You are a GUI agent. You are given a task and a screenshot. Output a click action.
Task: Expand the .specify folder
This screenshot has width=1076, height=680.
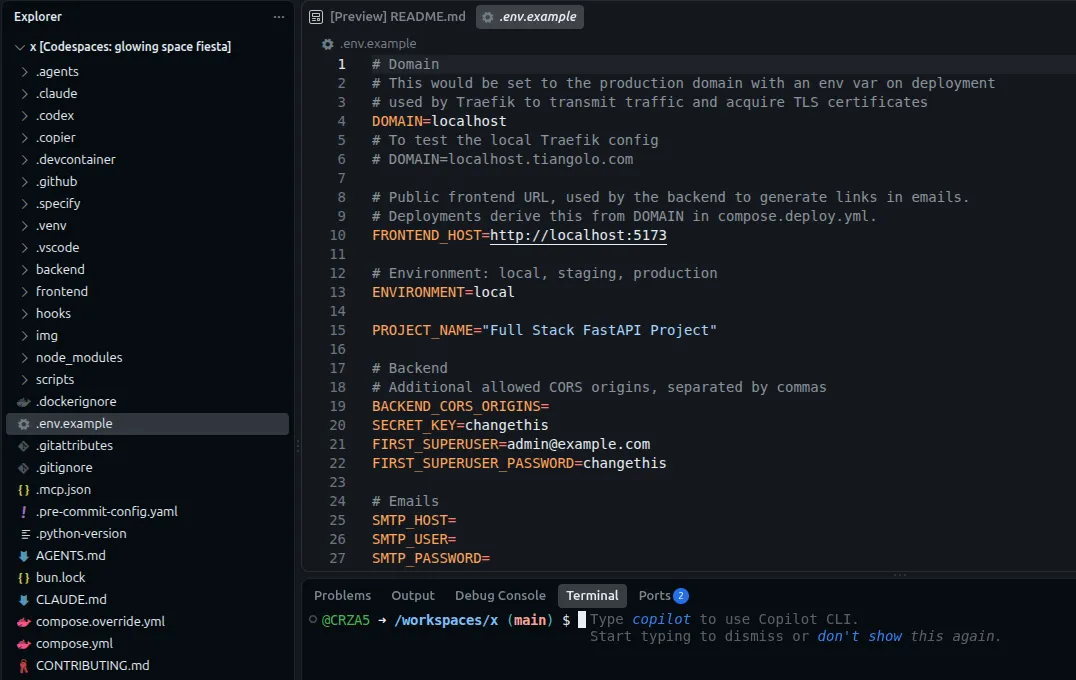(25, 203)
